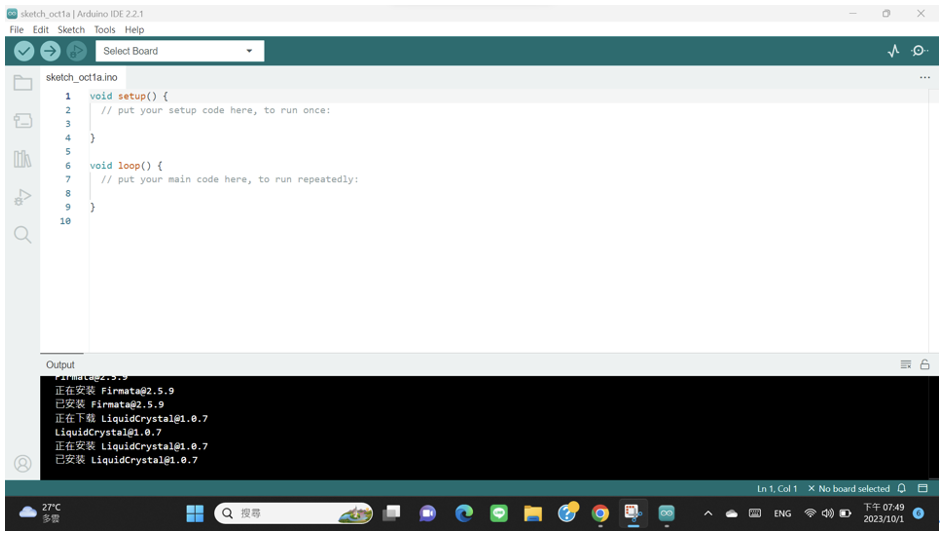Open the Edit menu
Screen dimensions: 940x534
tap(41, 29)
